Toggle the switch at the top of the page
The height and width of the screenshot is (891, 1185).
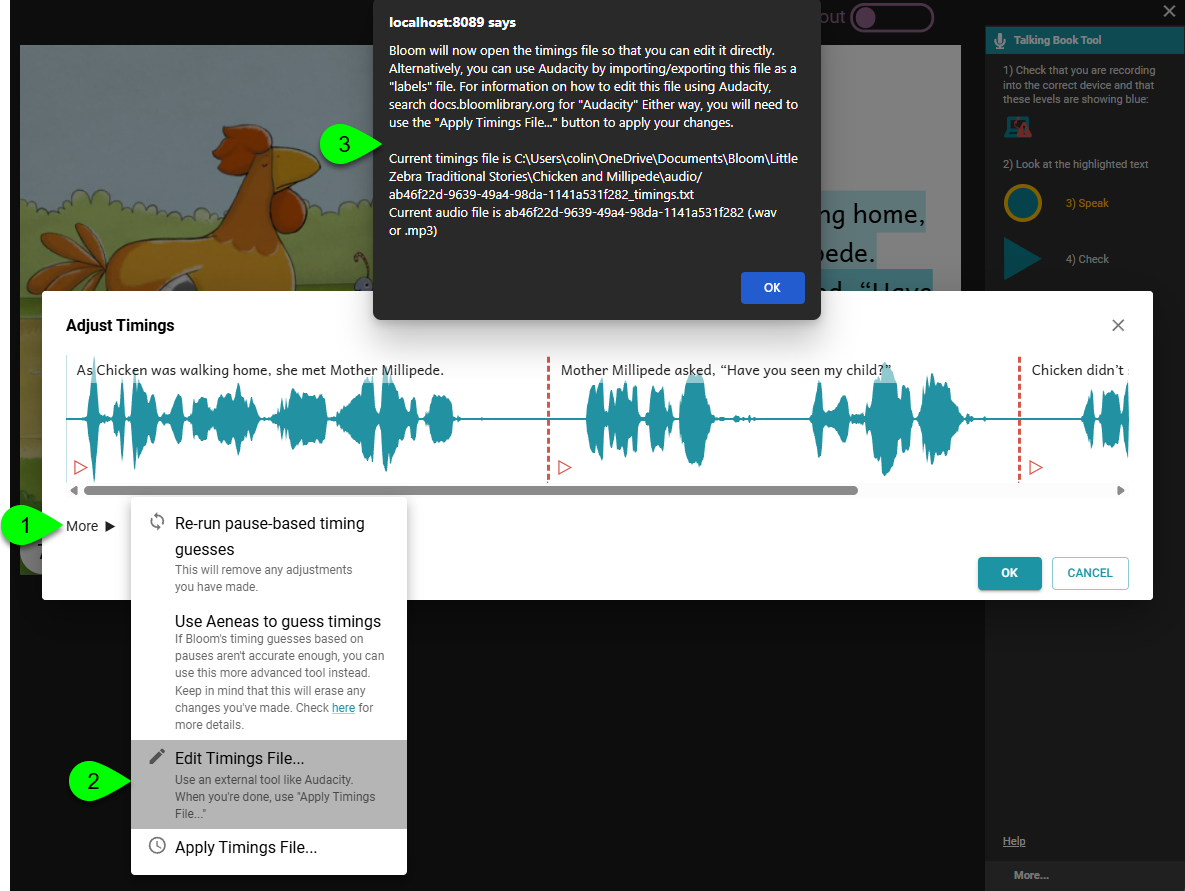891,17
